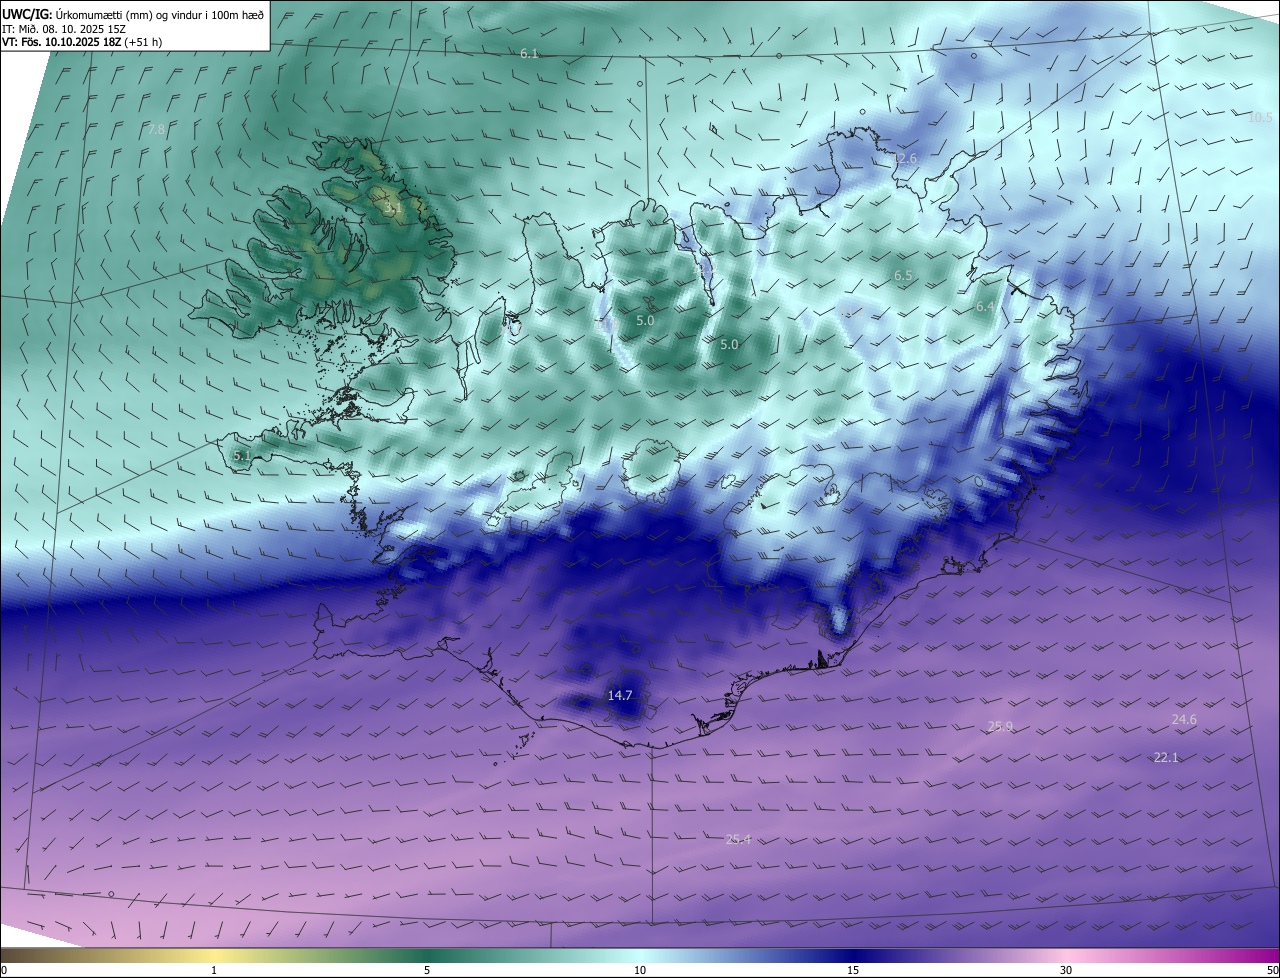Click the 6.4 value label
The image size is (1280, 978).
985,307
